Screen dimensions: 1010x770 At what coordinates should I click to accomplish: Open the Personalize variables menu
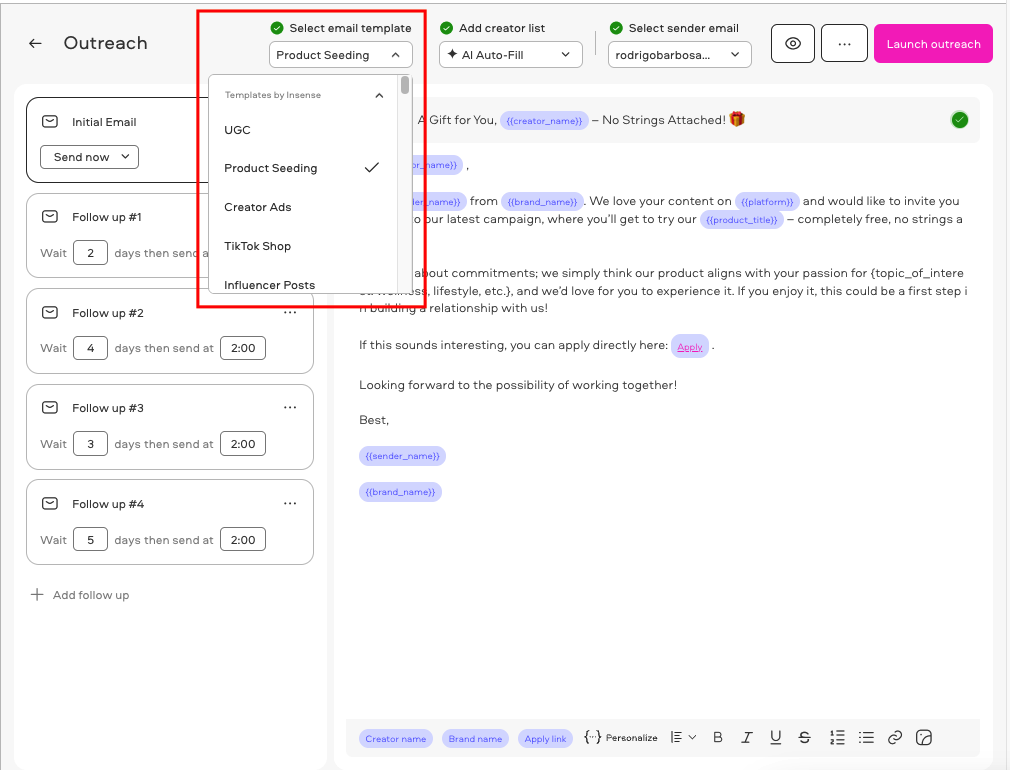[620, 738]
